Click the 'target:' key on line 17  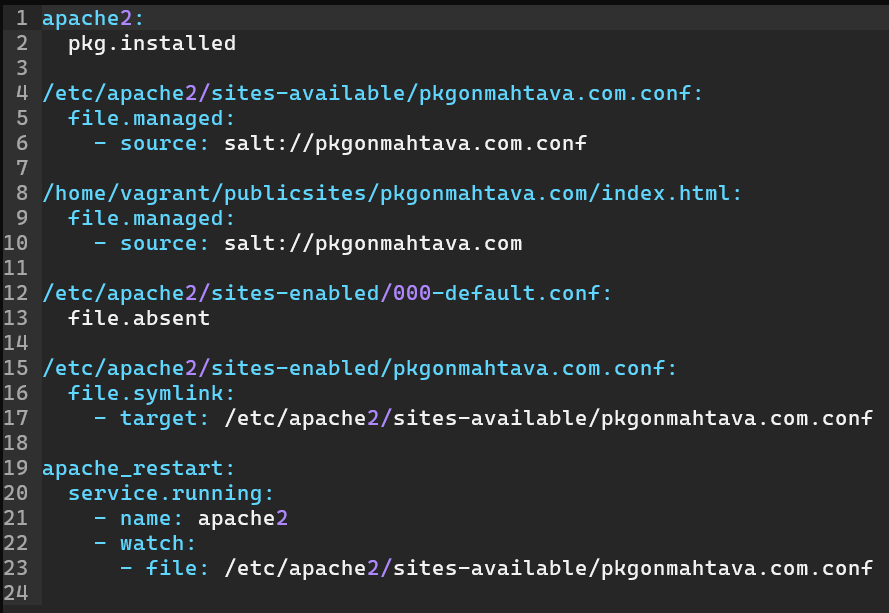[x=165, y=418]
